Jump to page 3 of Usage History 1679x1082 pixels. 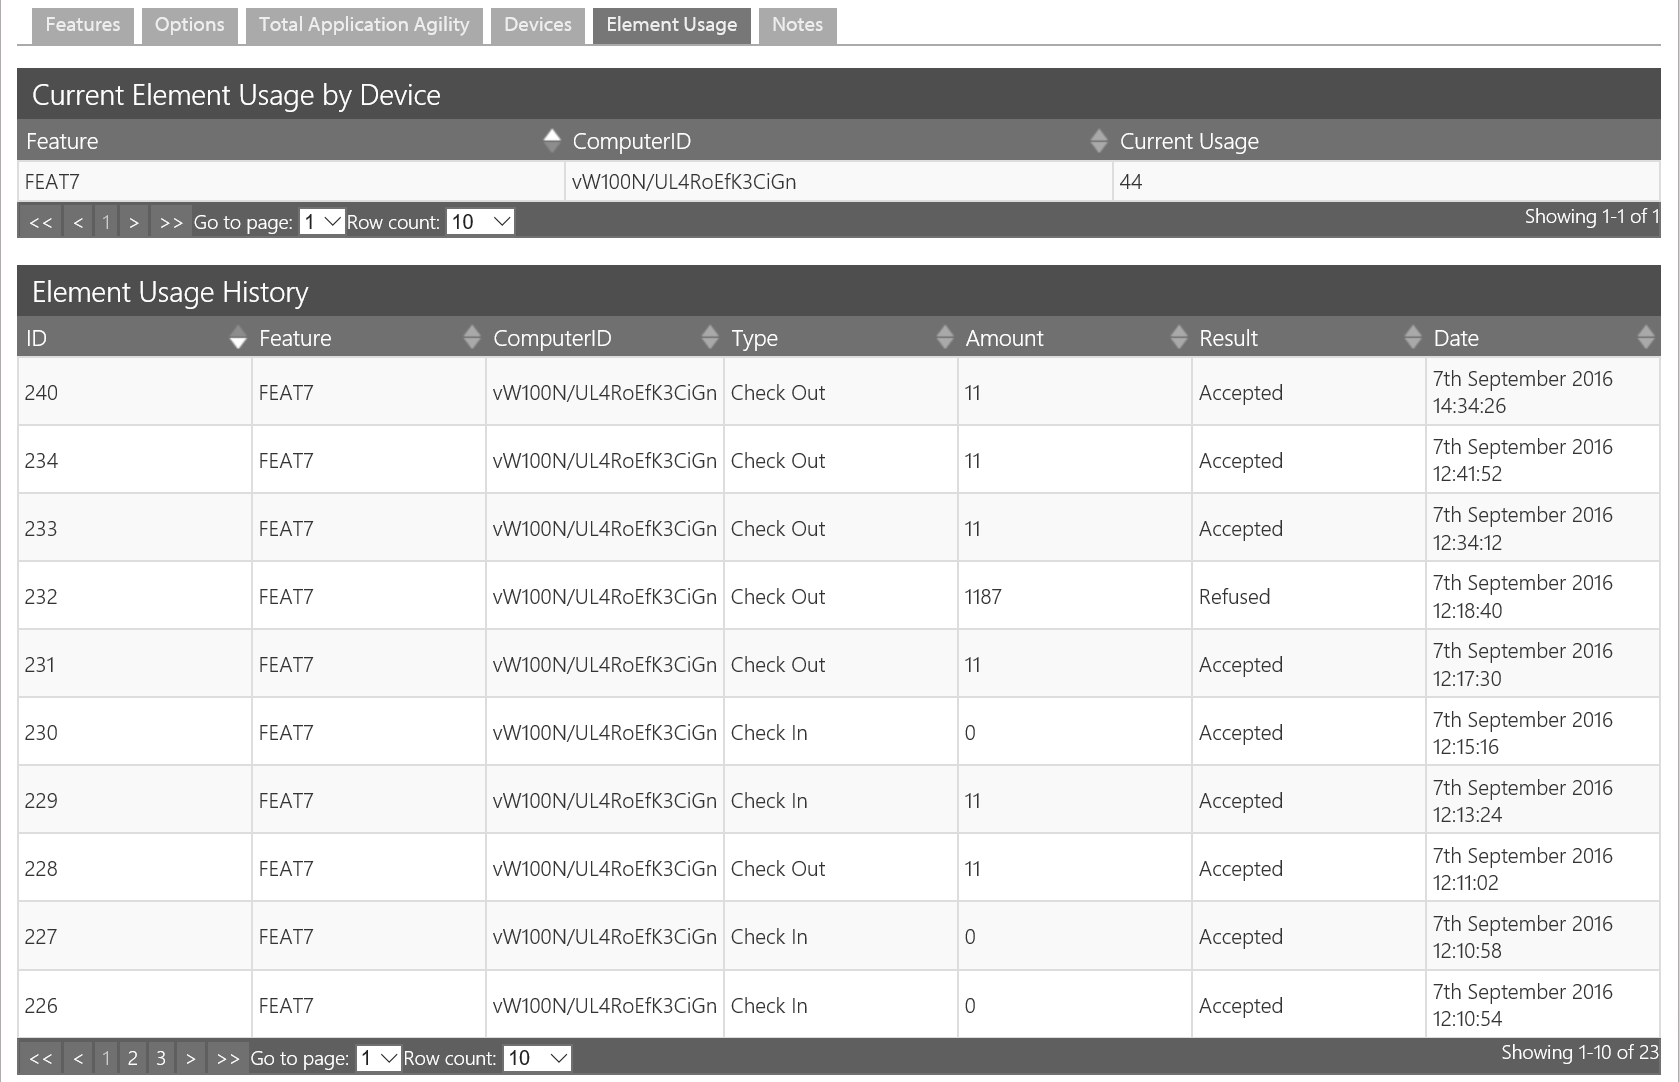[x=161, y=1058]
